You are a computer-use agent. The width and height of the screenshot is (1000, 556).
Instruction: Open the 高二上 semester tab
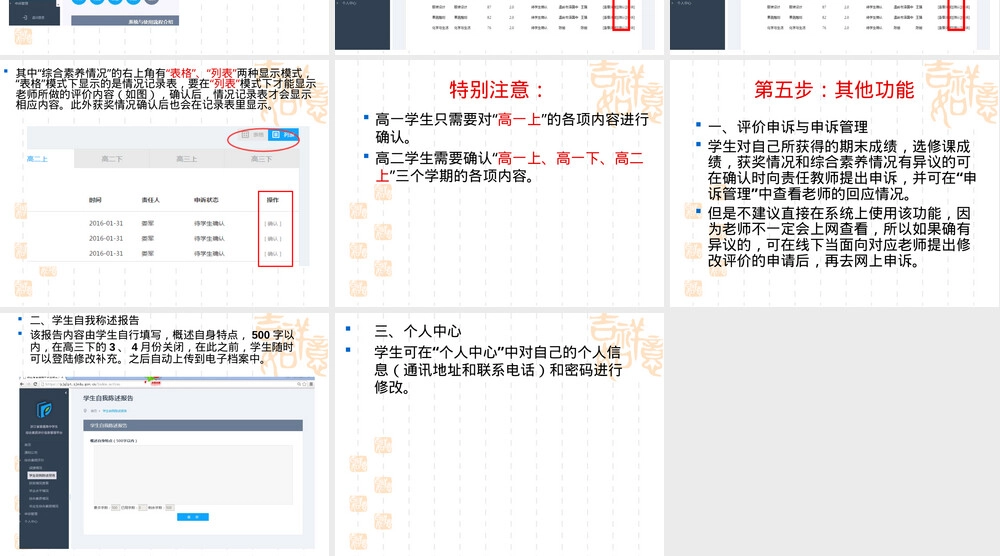coord(37,159)
